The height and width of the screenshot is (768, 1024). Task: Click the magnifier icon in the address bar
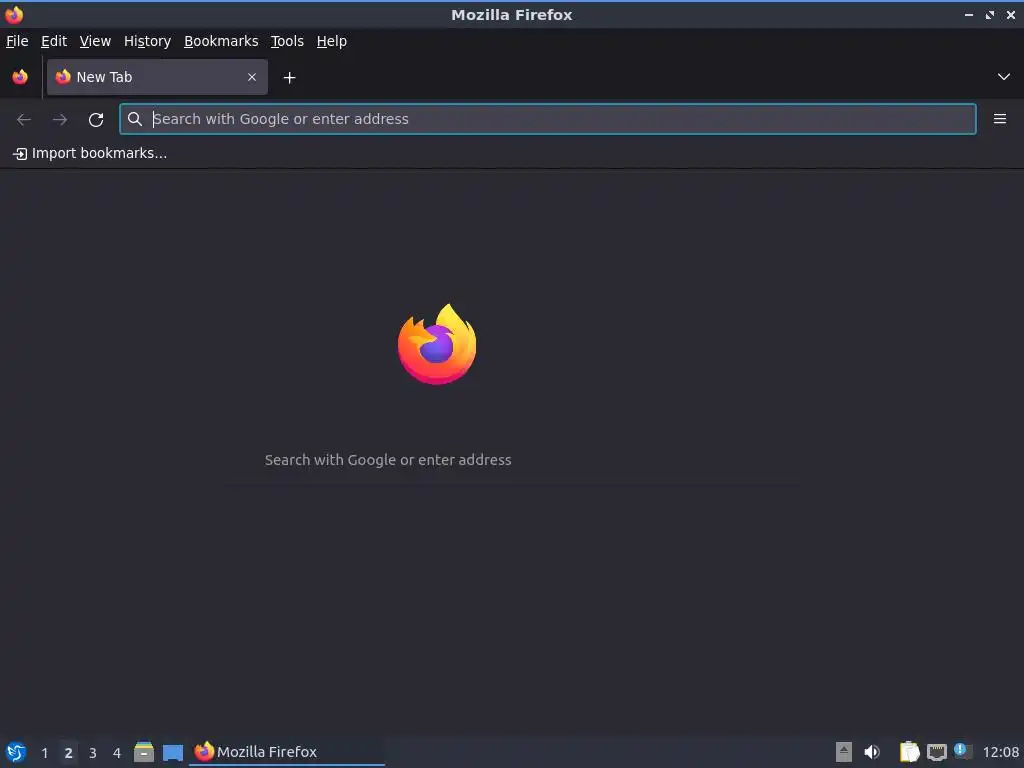(135, 119)
